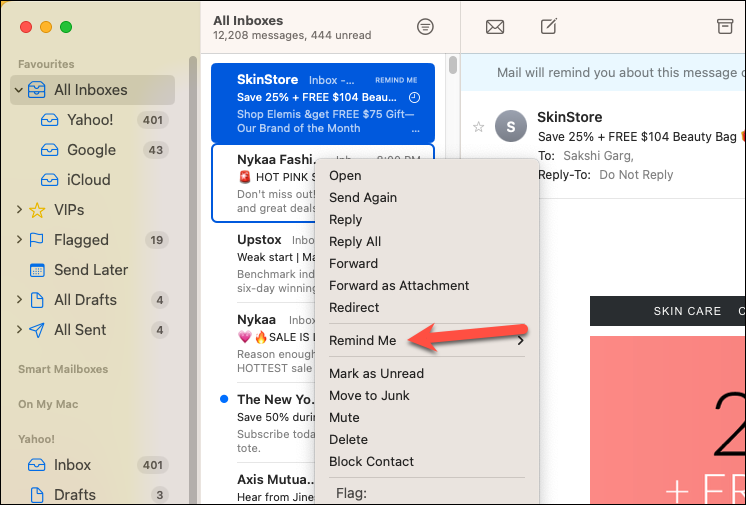Click the On My Mac section header
The height and width of the screenshot is (505, 746).
click(48, 404)
